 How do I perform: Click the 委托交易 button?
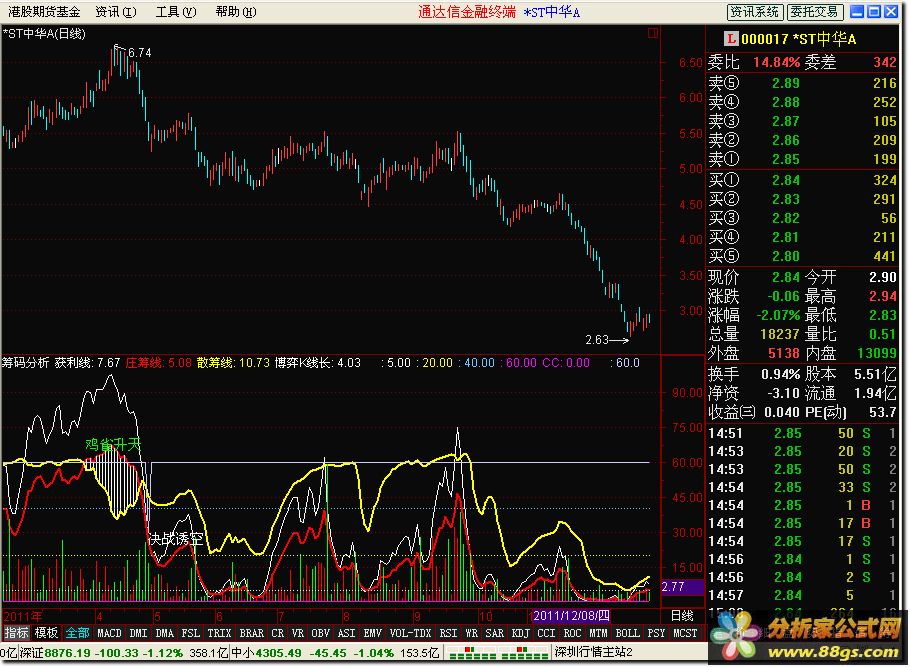coord(814,12)
